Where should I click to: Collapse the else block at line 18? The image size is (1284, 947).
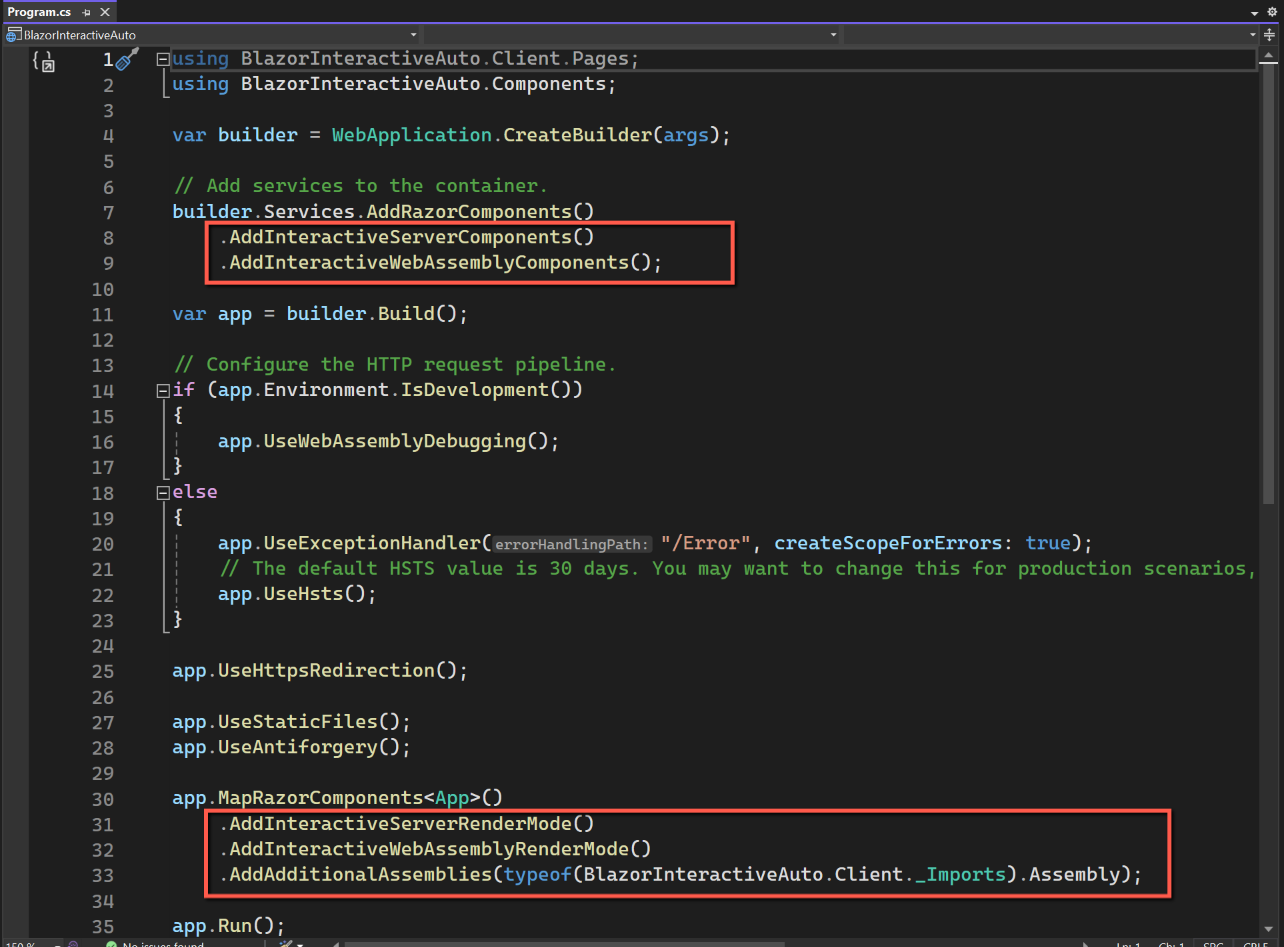(x=161, y=491)
